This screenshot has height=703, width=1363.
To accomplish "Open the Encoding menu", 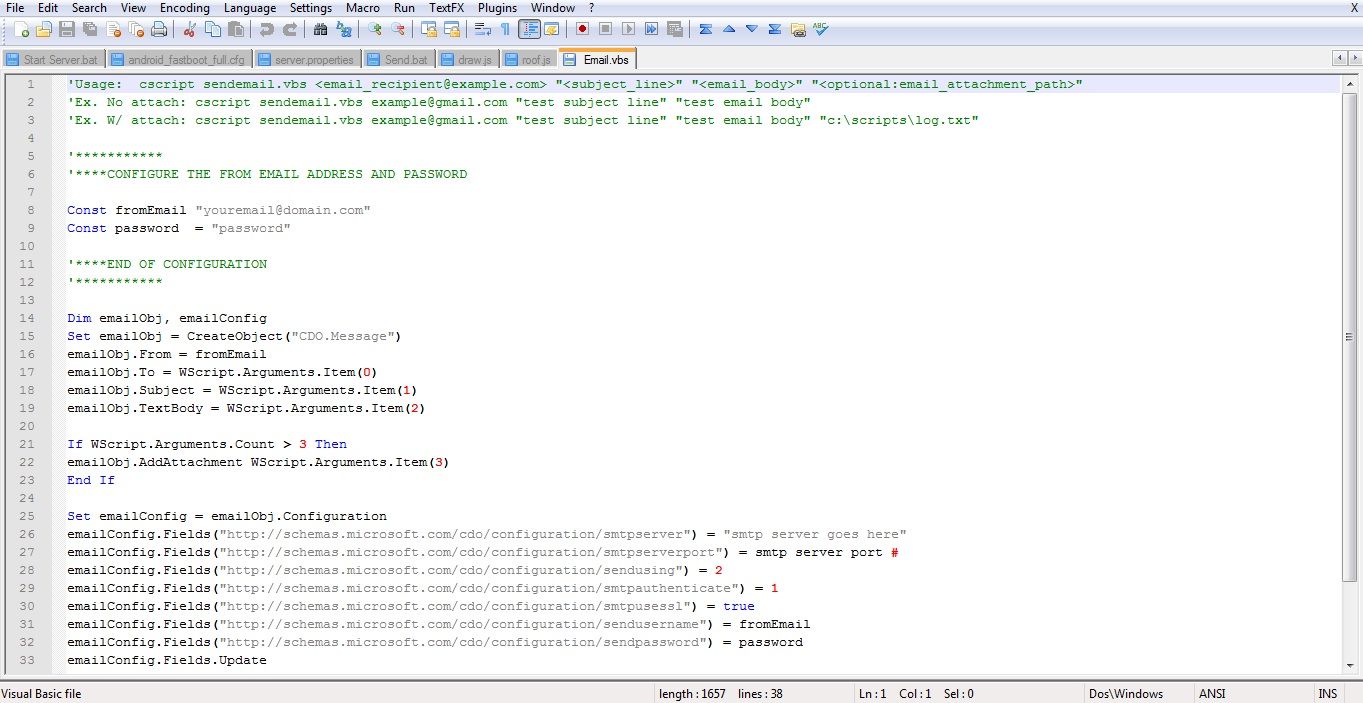I will (x=185, y=8).
